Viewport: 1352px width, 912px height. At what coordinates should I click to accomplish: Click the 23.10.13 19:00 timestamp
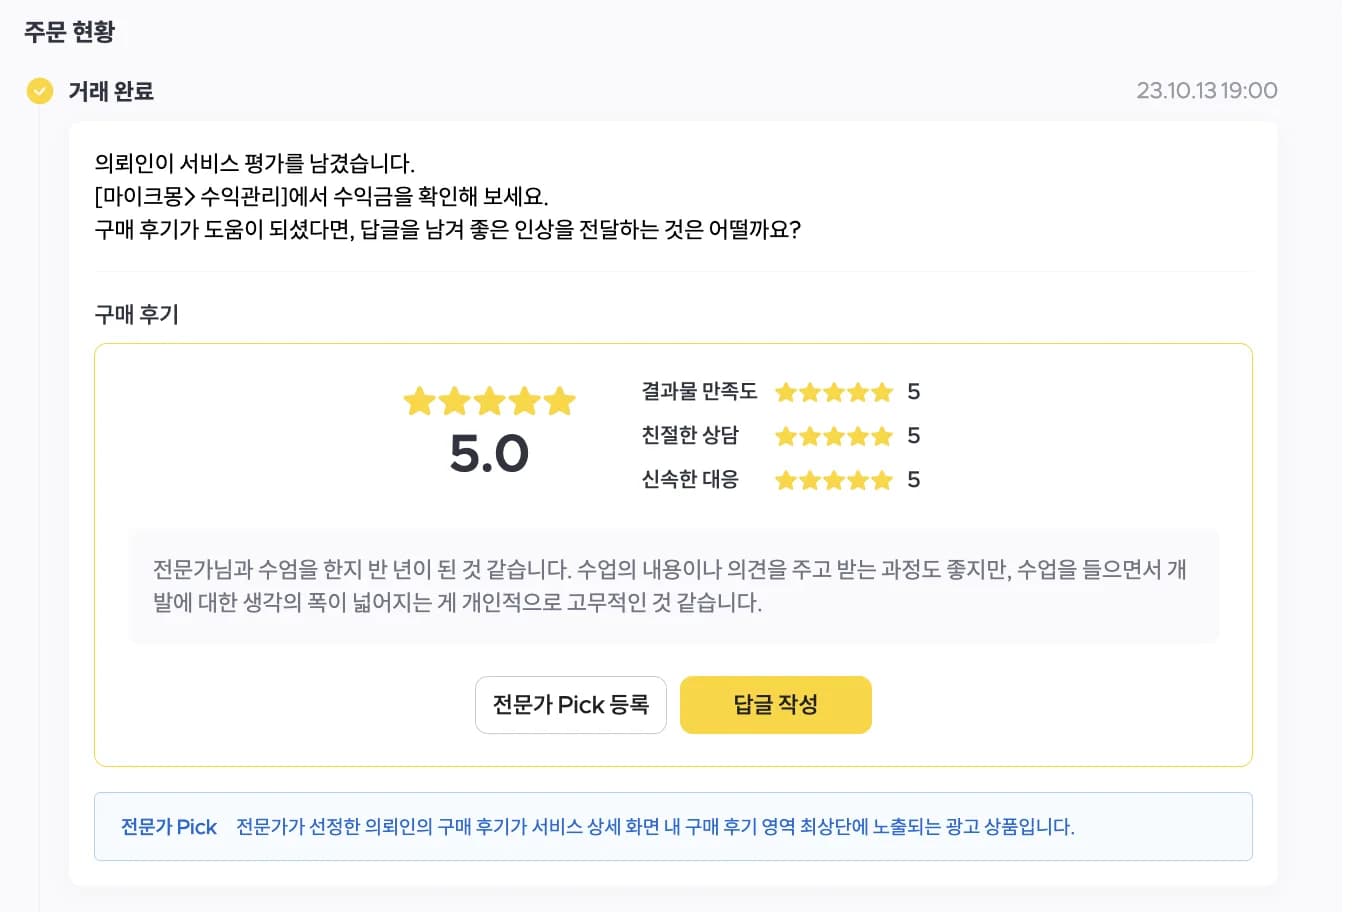1207,91
